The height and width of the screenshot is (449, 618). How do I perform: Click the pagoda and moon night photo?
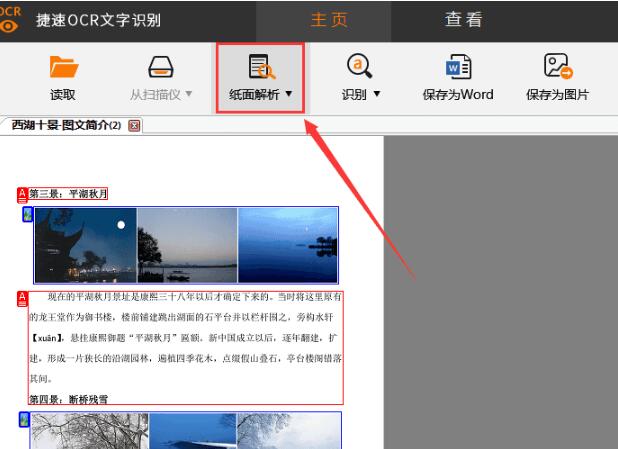(86, 245)
